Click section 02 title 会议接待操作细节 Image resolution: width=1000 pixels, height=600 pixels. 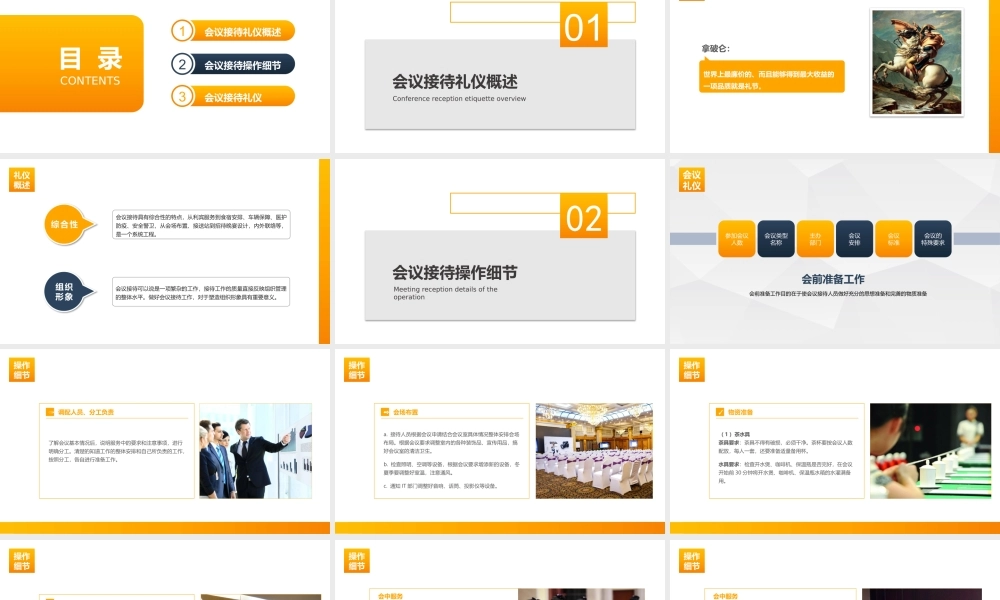[x=455, y=273]
